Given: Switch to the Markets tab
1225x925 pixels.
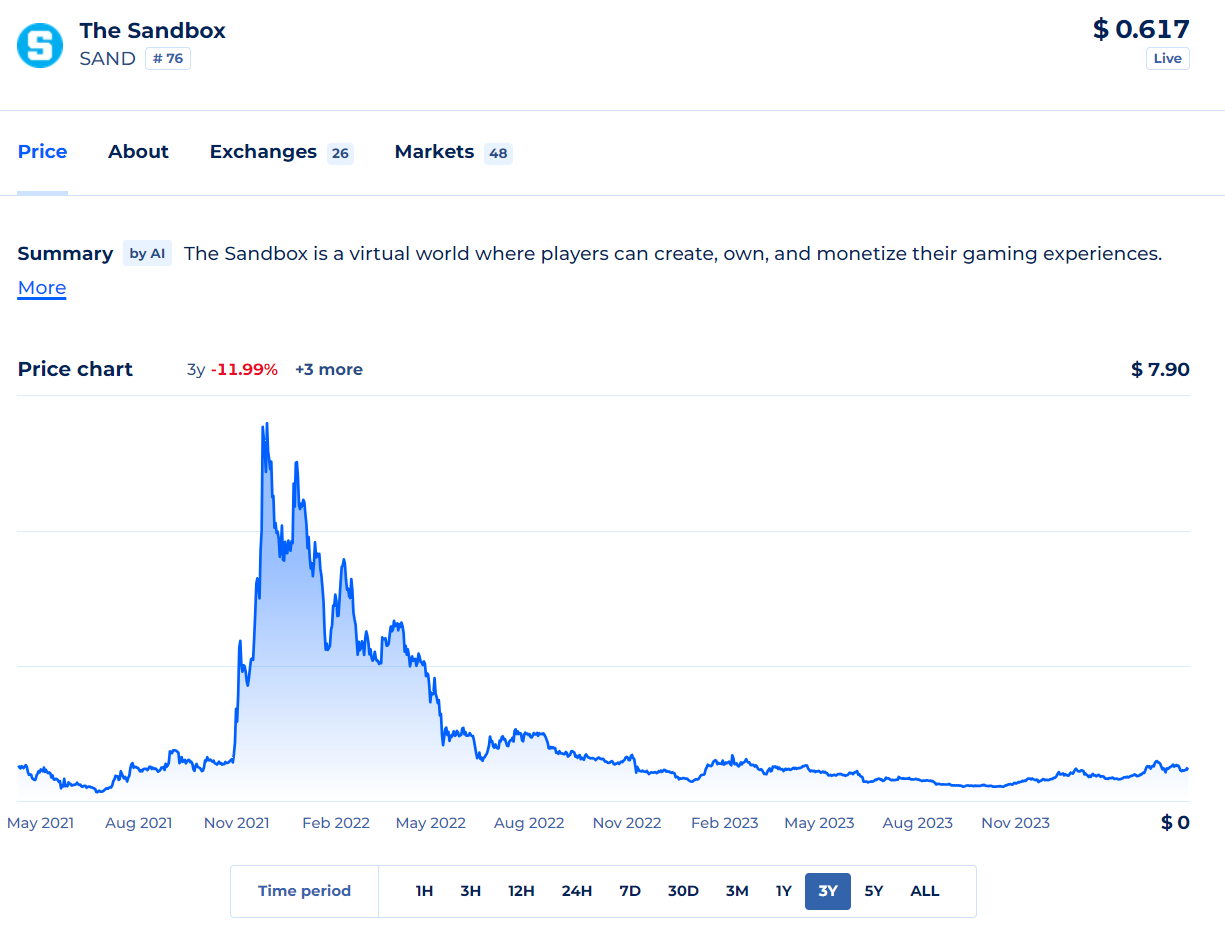Looking at the screenshot, I should tap(453, 152).
